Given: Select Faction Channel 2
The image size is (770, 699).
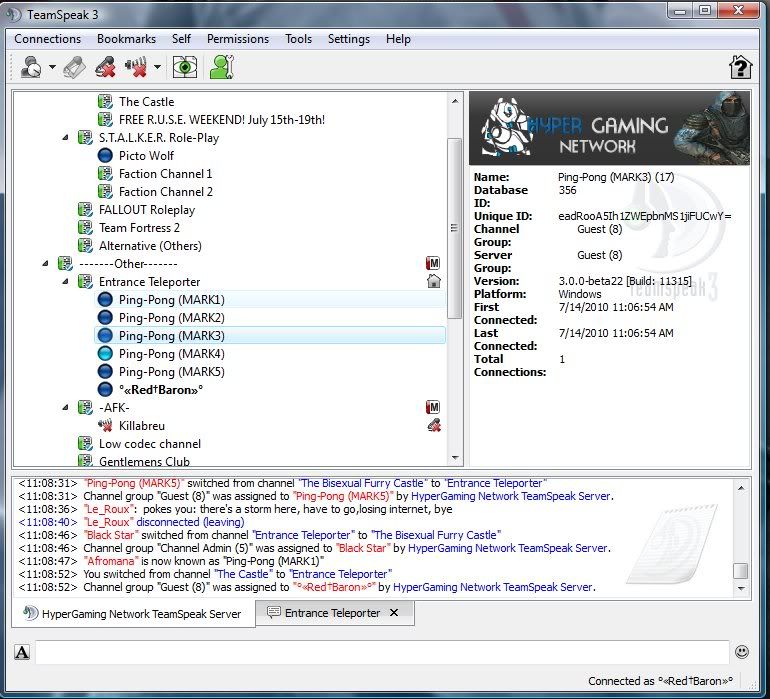Looking at the screenshot, I should (x=165, y=192).
